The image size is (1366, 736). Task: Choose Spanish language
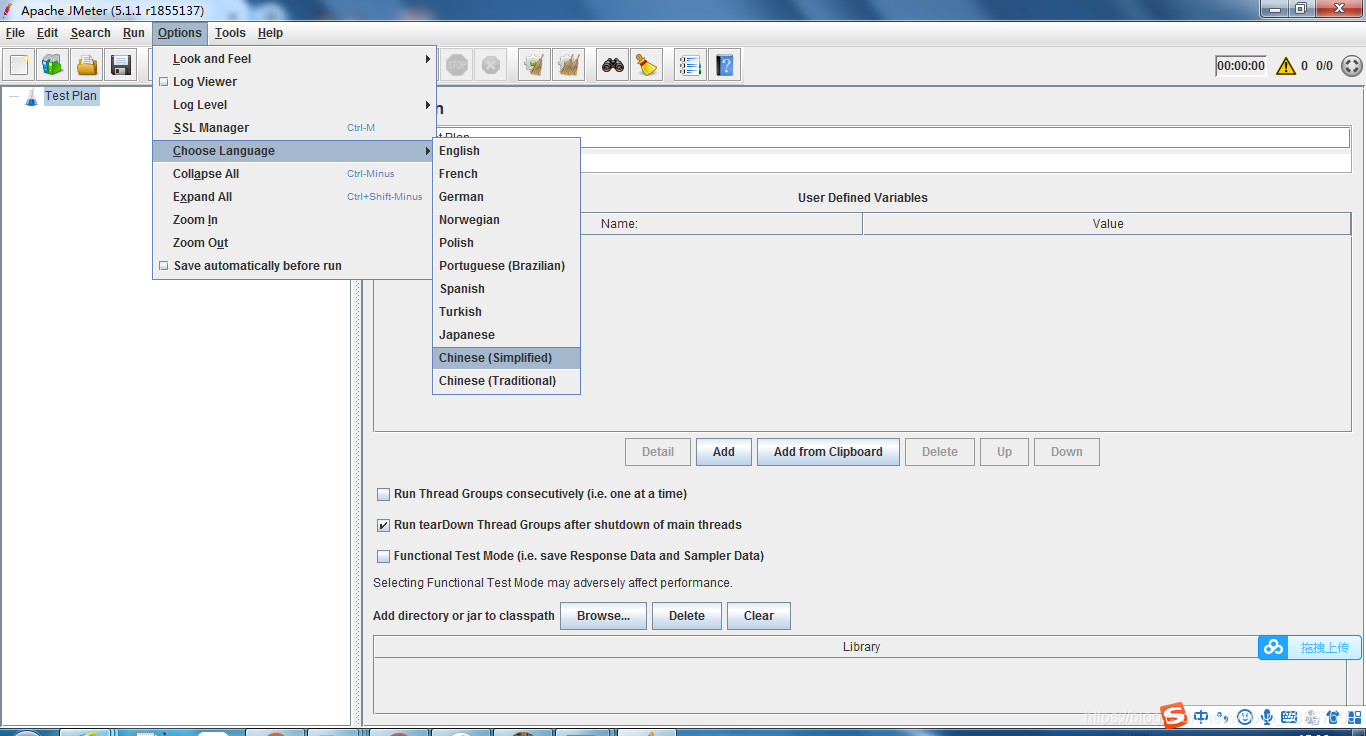506,289
